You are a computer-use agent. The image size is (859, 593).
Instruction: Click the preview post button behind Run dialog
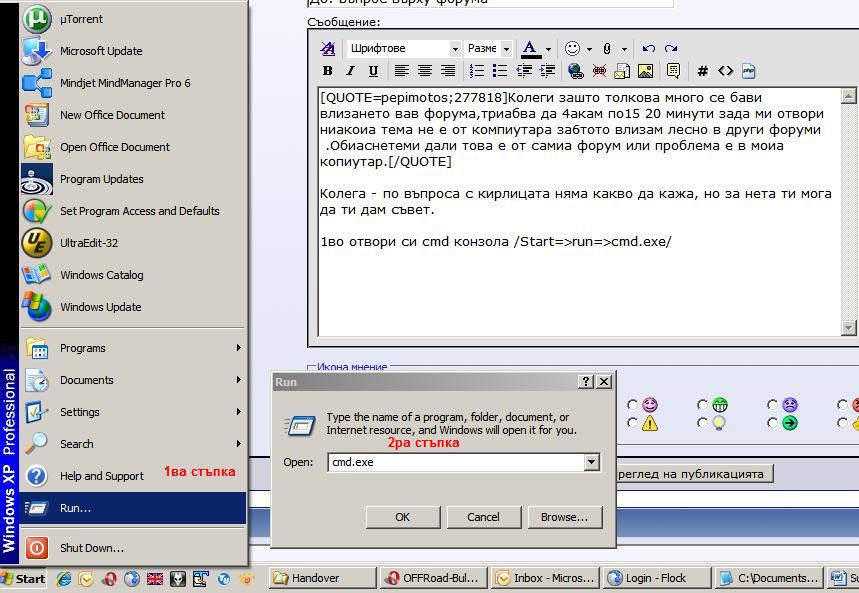[x=695, y=474]
